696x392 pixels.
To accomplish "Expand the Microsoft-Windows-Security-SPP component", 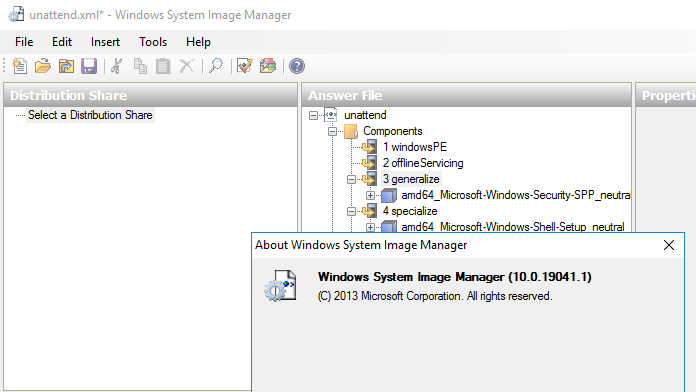I will point(371,195).
